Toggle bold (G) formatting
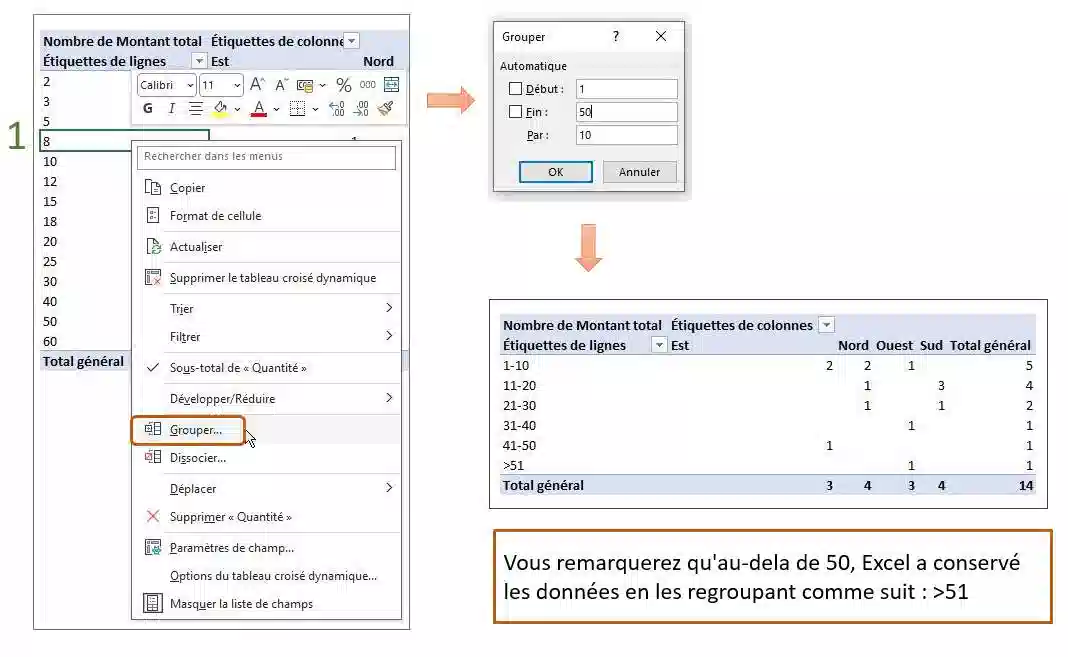The width and height of the screenshot is (1068, 657). [148, 108]
